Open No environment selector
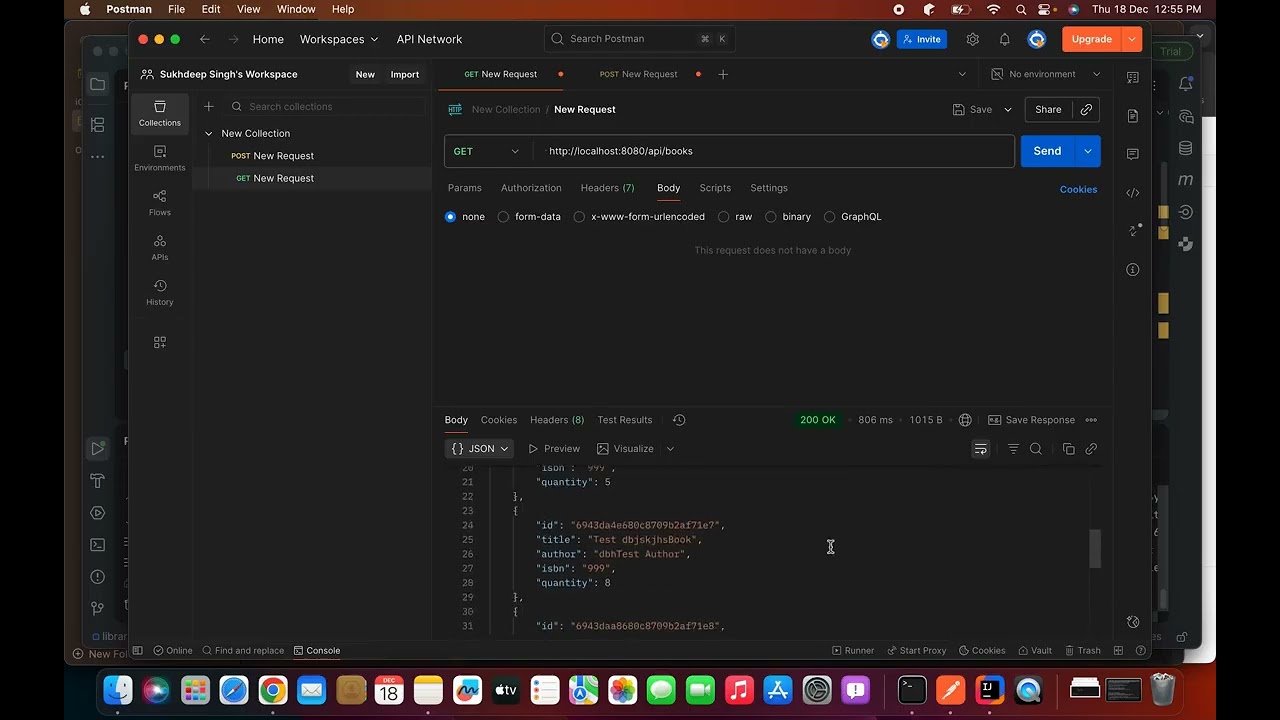Image resolution: width=1280 pixels, height=720 pixels. click(x=1045, y=74)
